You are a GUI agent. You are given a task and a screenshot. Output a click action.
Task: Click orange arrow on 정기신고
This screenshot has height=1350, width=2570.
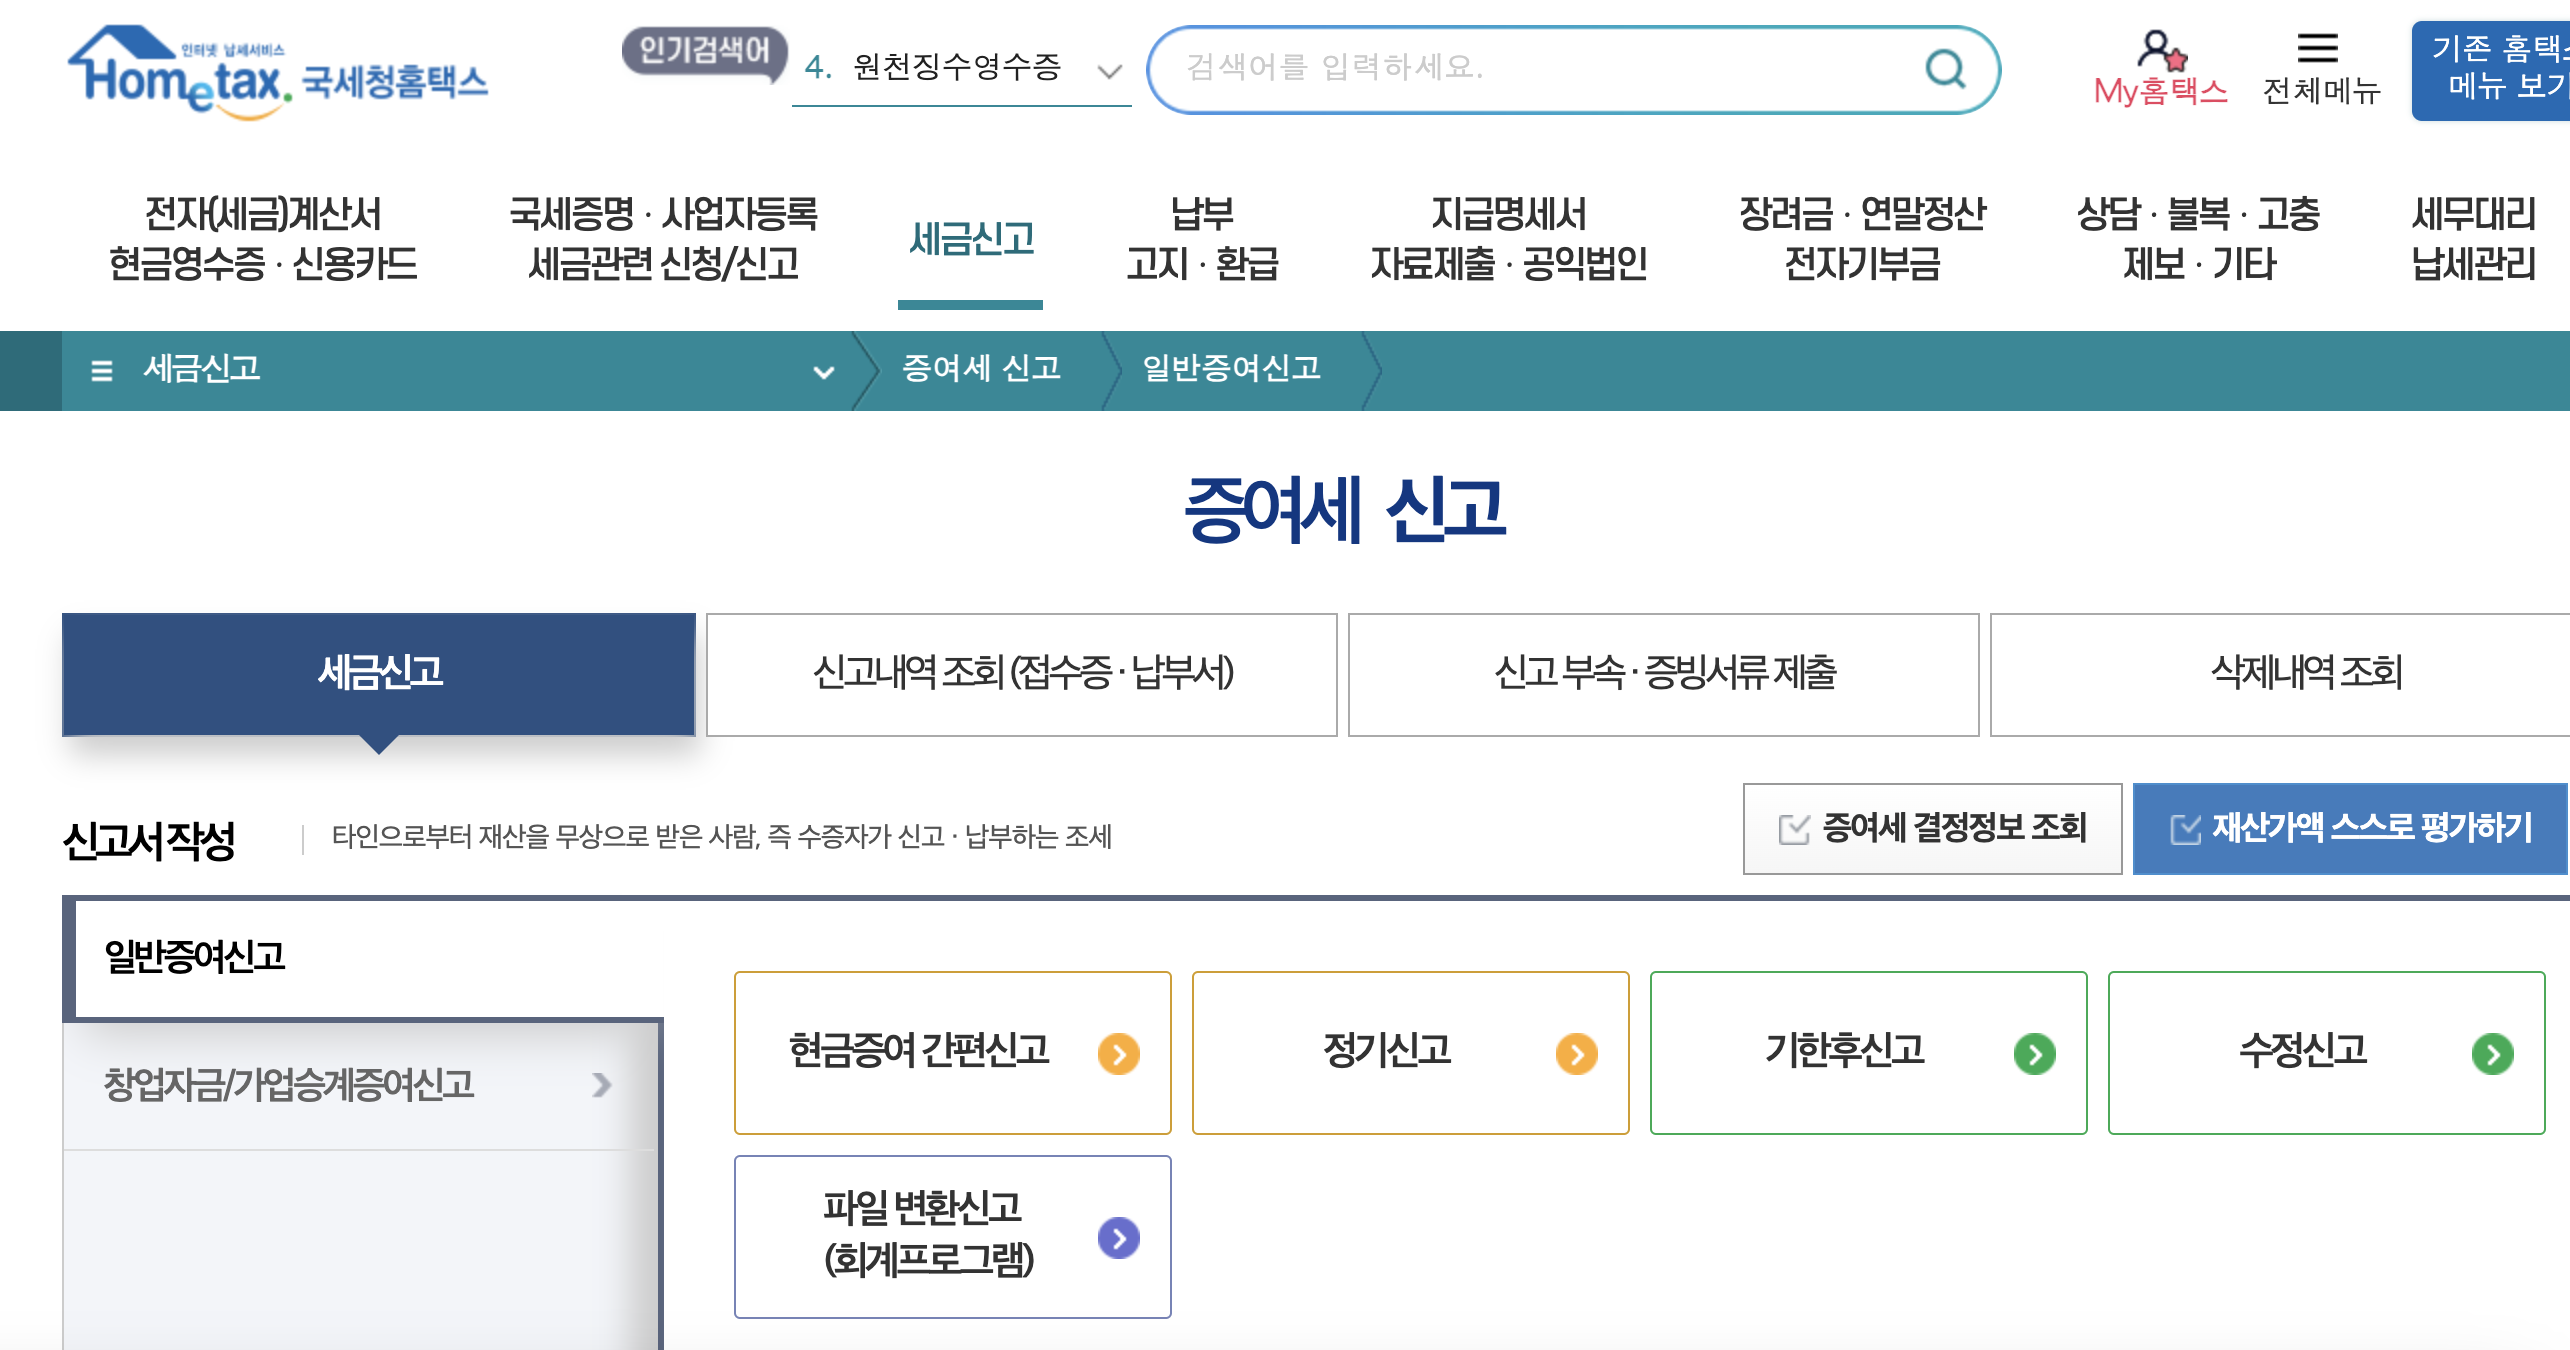[x=1576, y=1054]
